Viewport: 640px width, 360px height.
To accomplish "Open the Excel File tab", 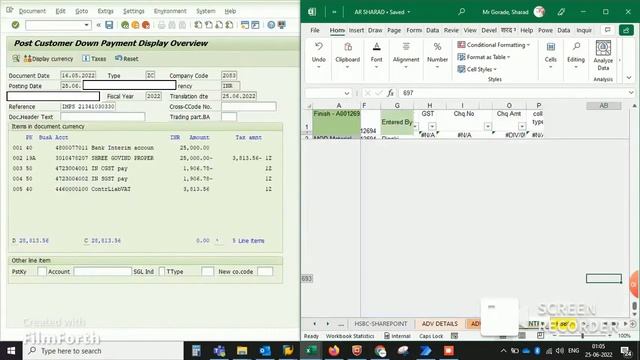I will click(315, 30).
